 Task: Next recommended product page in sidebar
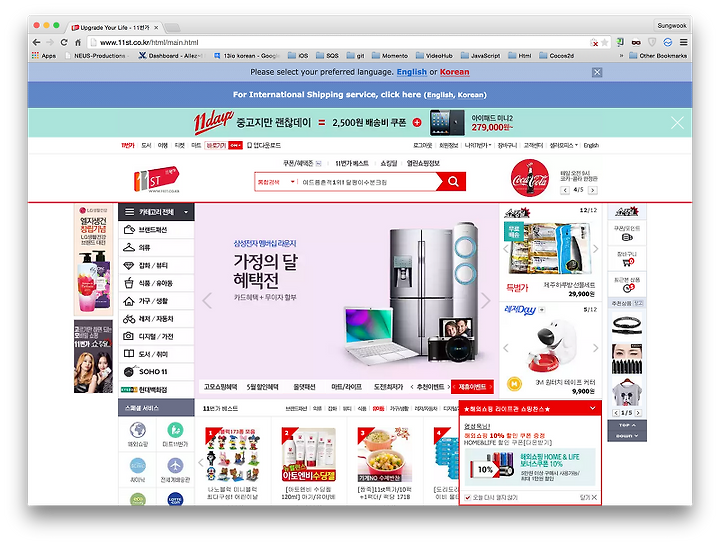pyautogui.click(x=638, y=413)
